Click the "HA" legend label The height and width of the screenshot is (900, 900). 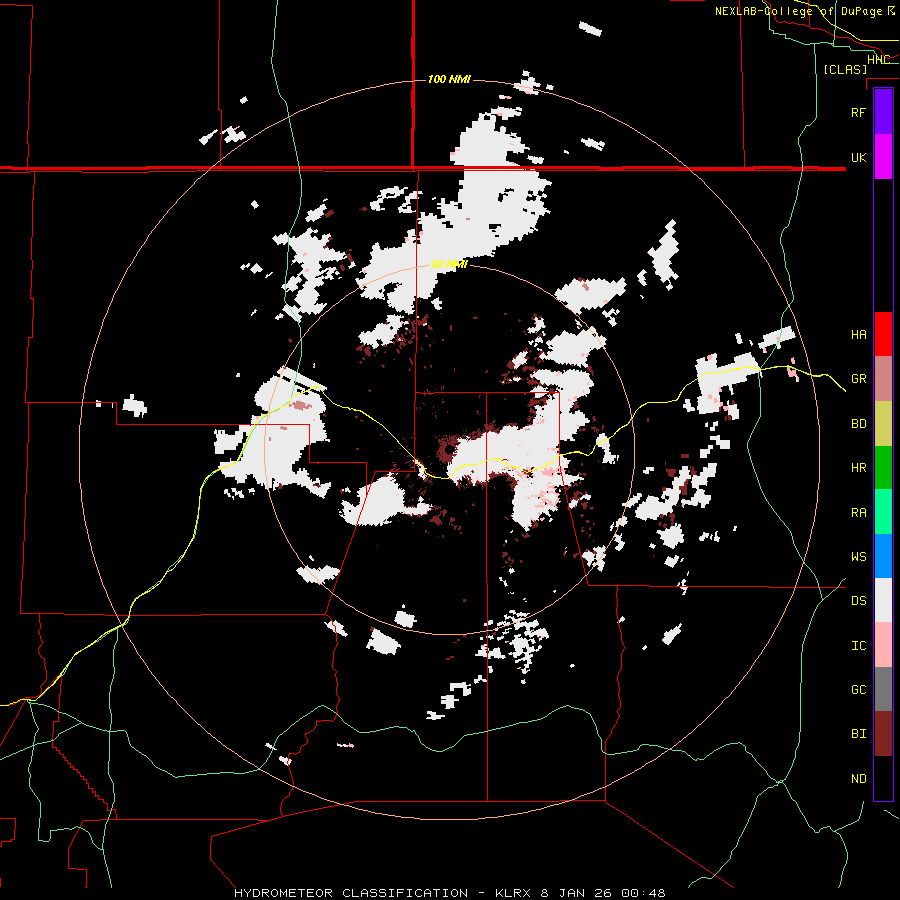[858, 335]
